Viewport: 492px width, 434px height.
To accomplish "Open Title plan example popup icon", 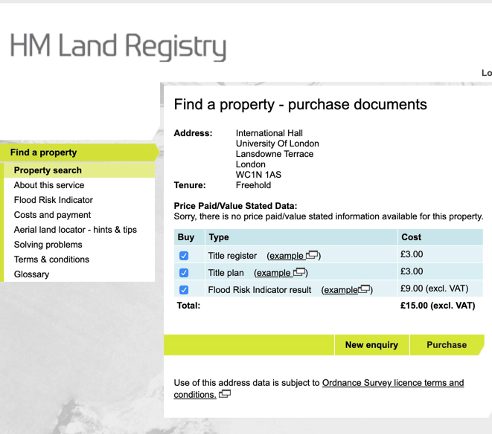I will [299, 272].
